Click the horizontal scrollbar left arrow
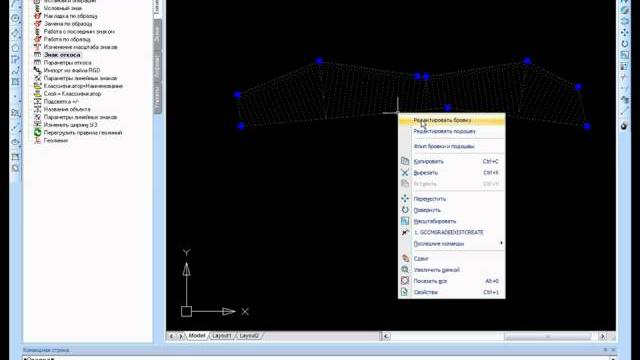 click(386, 336)
